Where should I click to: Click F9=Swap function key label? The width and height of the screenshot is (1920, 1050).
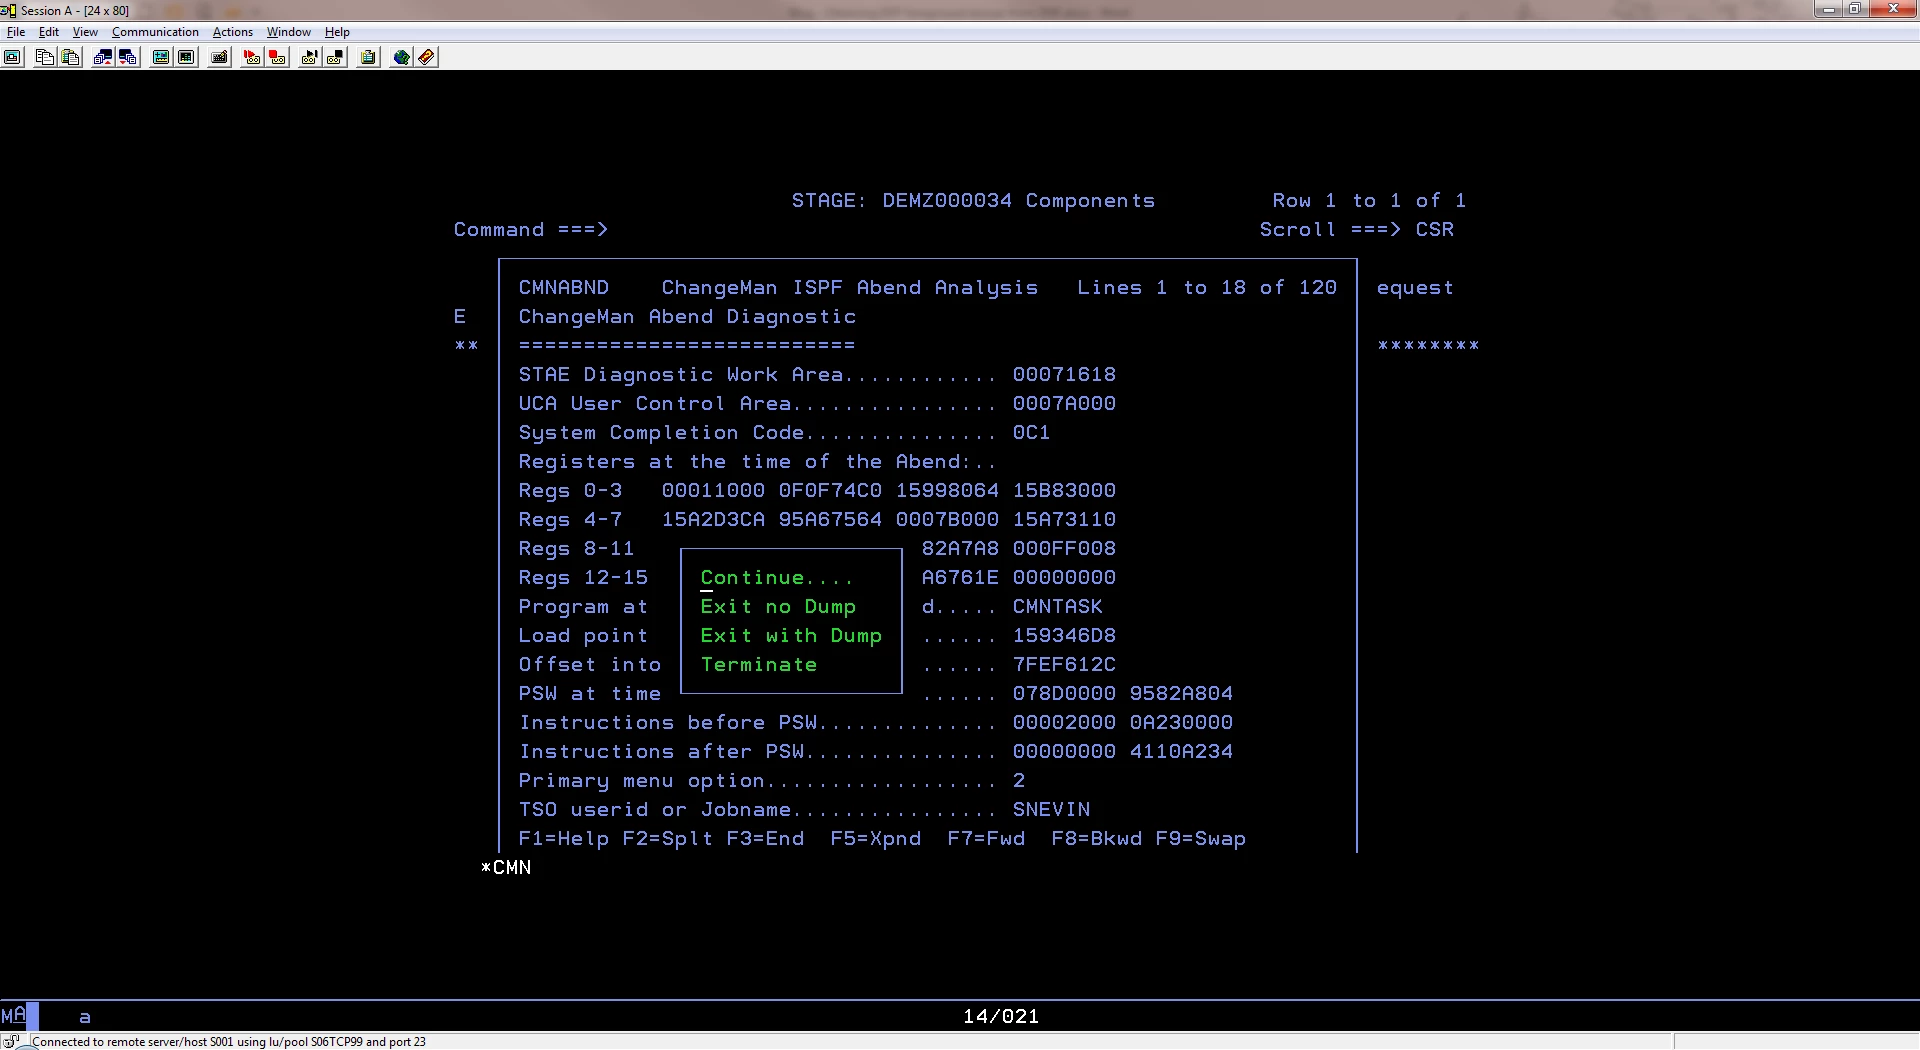pyautogui.click(x=1201, y=838)
